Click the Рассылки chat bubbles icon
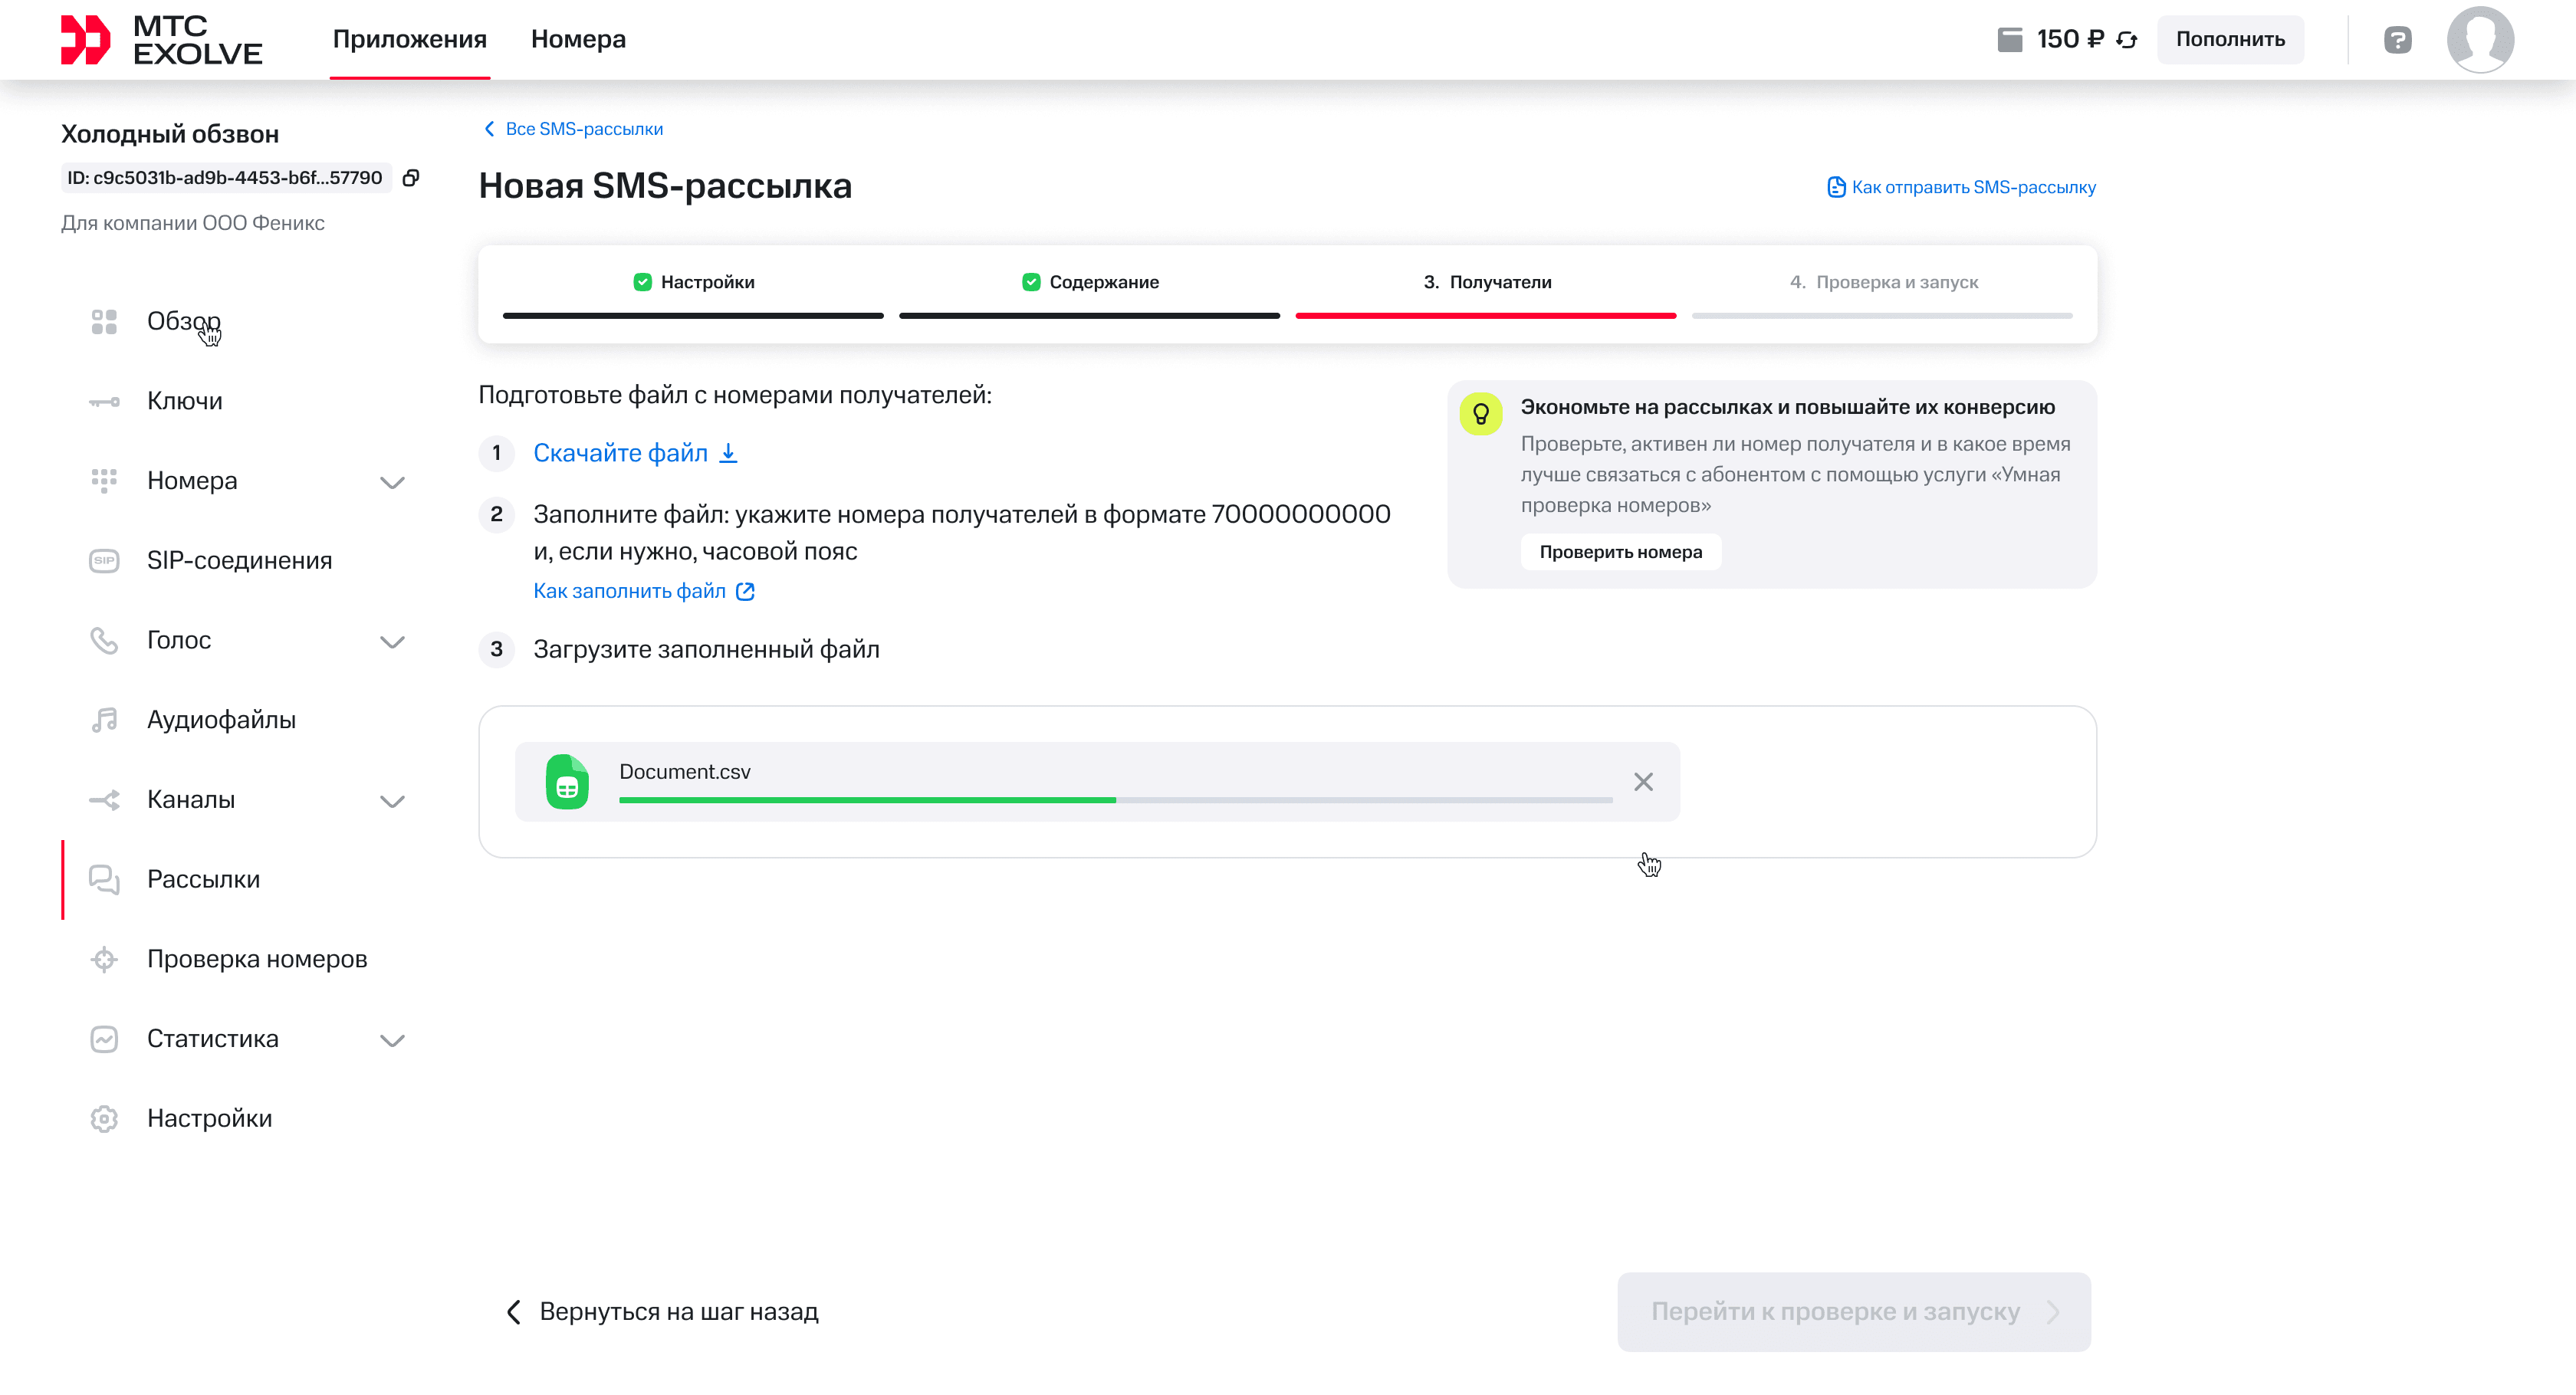This screenshot has height=1395, width=2576. pyautogui.click(x=104, y=880)
